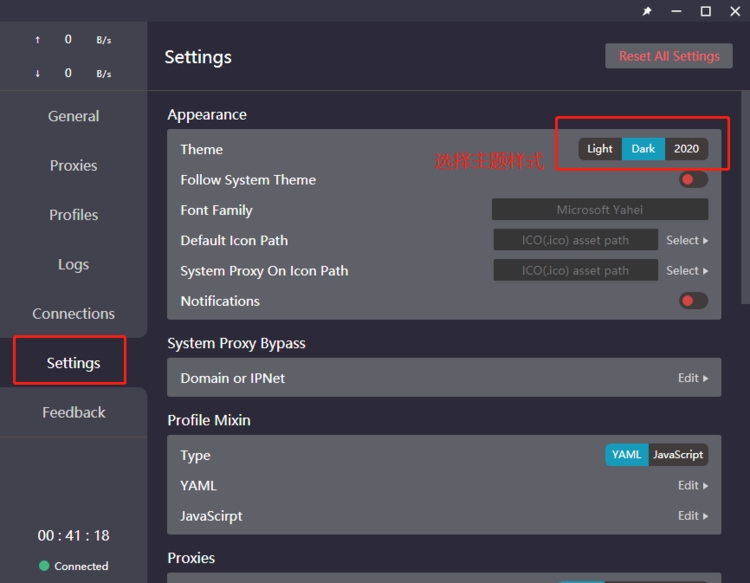Image resolution: width=750 pixels, height=583 pixels.
Task: Go to the Connections tab
Action: (x=73, y=314)
